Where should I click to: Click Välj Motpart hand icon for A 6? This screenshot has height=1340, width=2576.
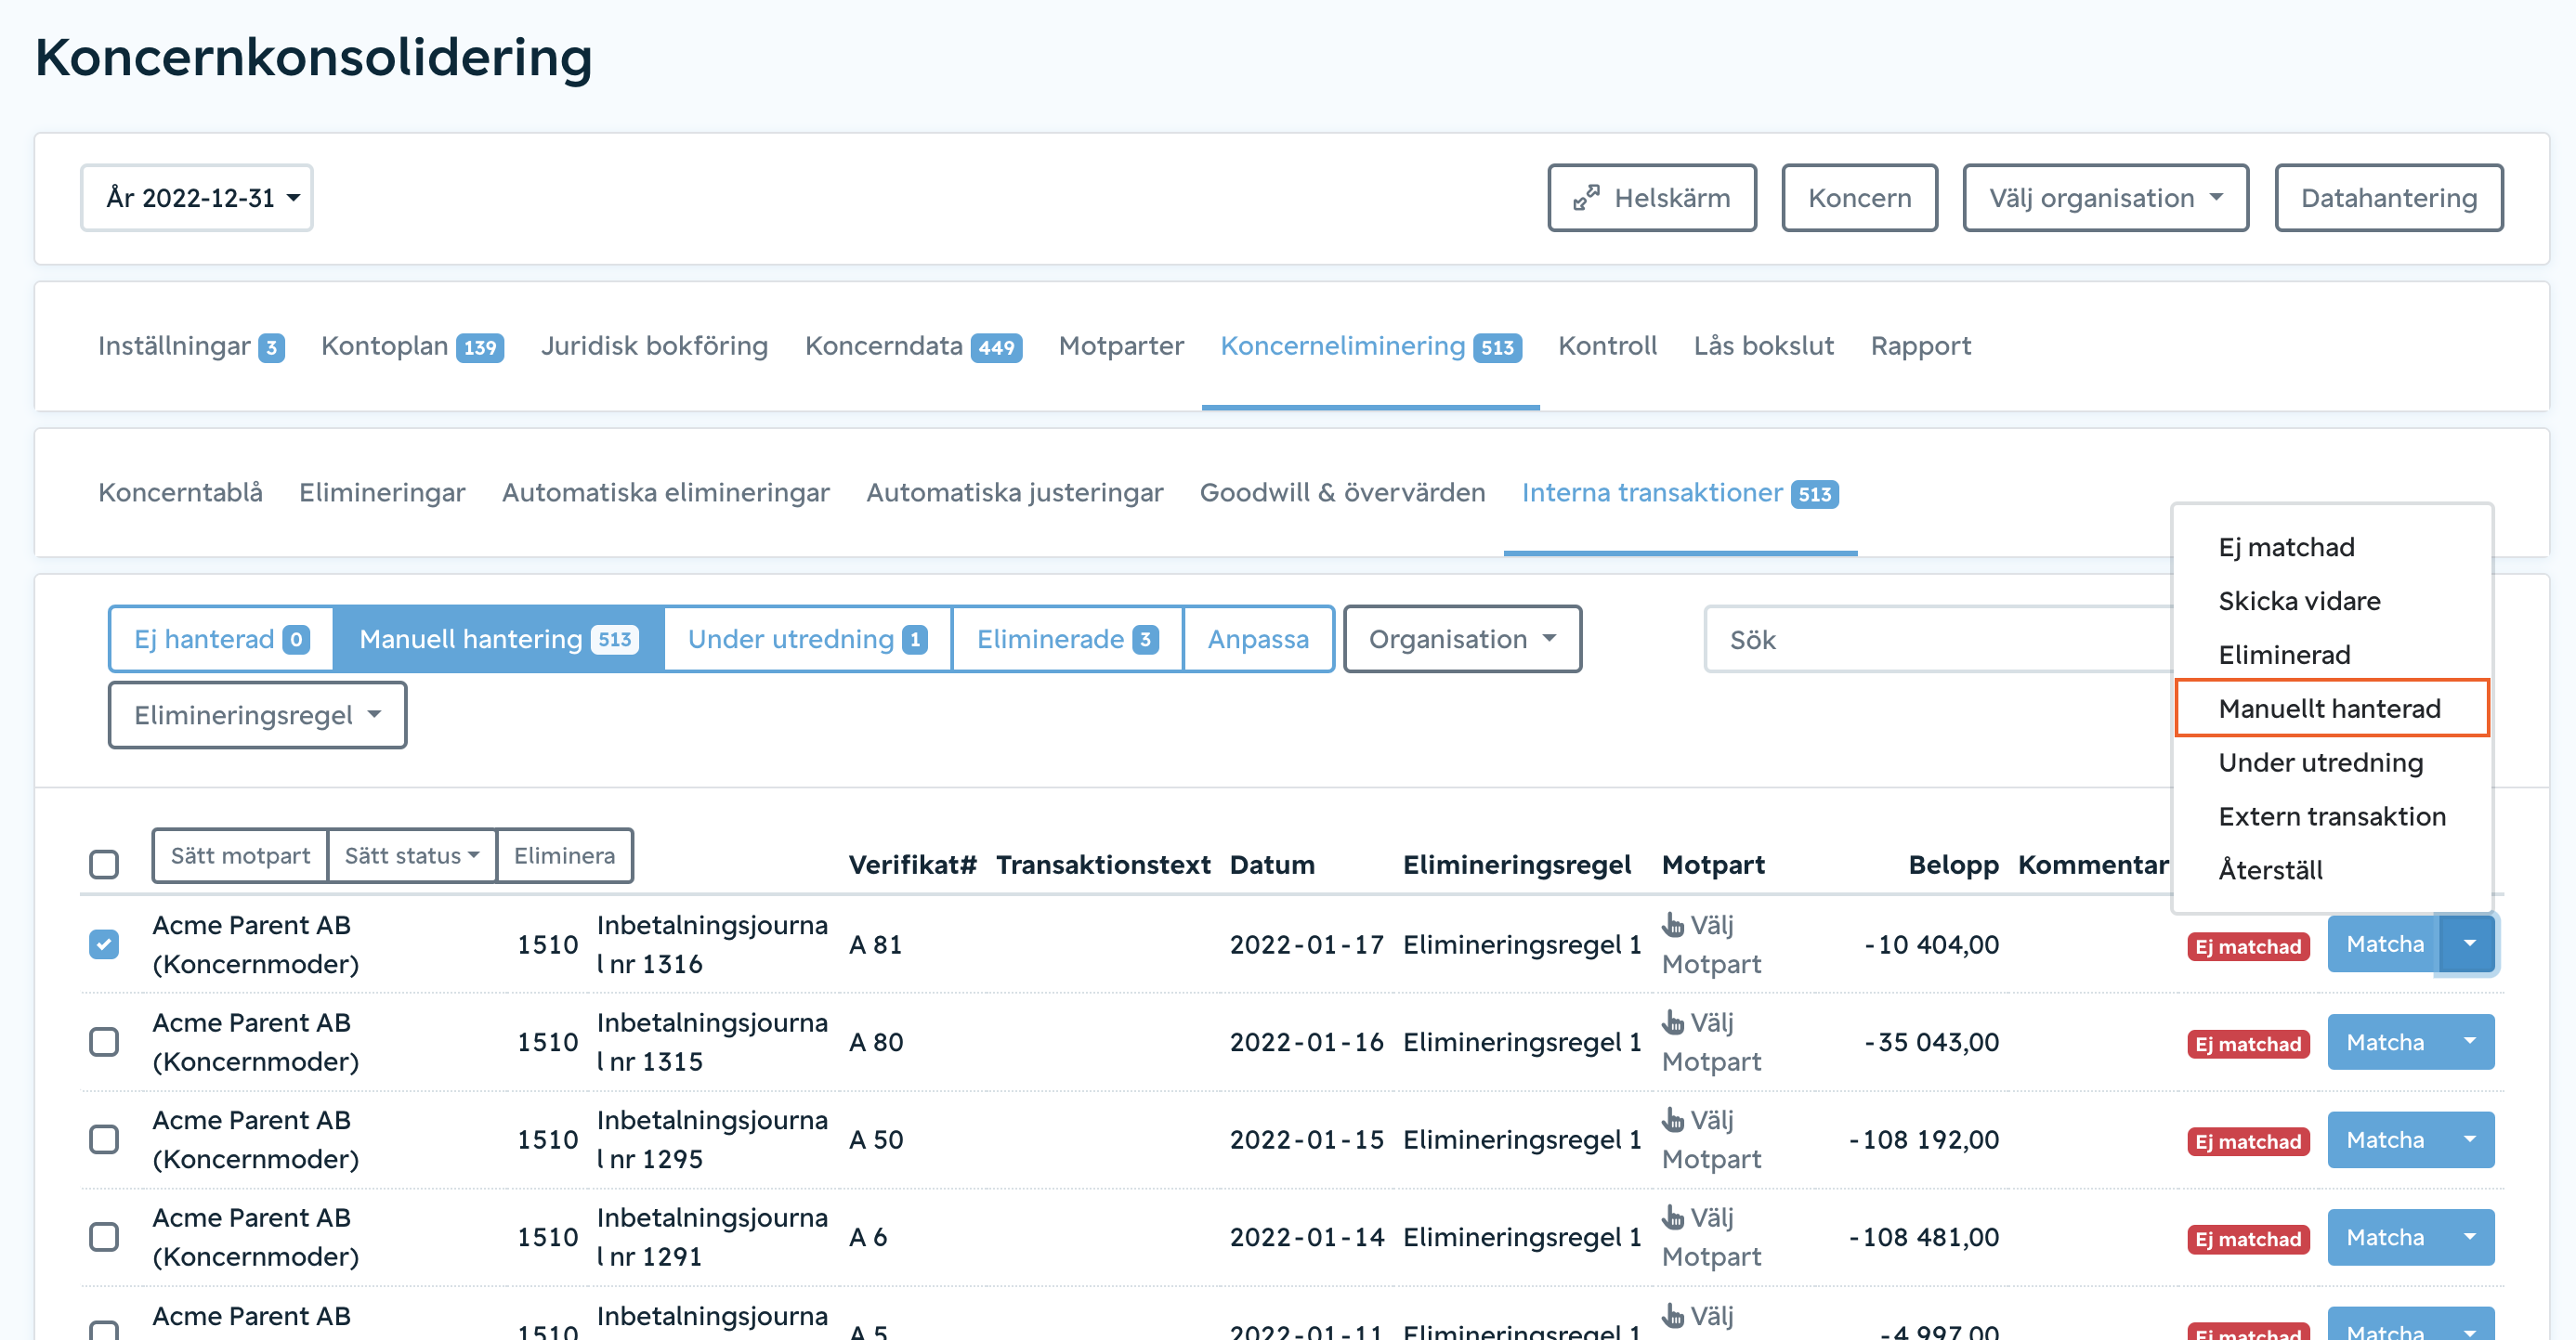(x=1673, y=1217)
